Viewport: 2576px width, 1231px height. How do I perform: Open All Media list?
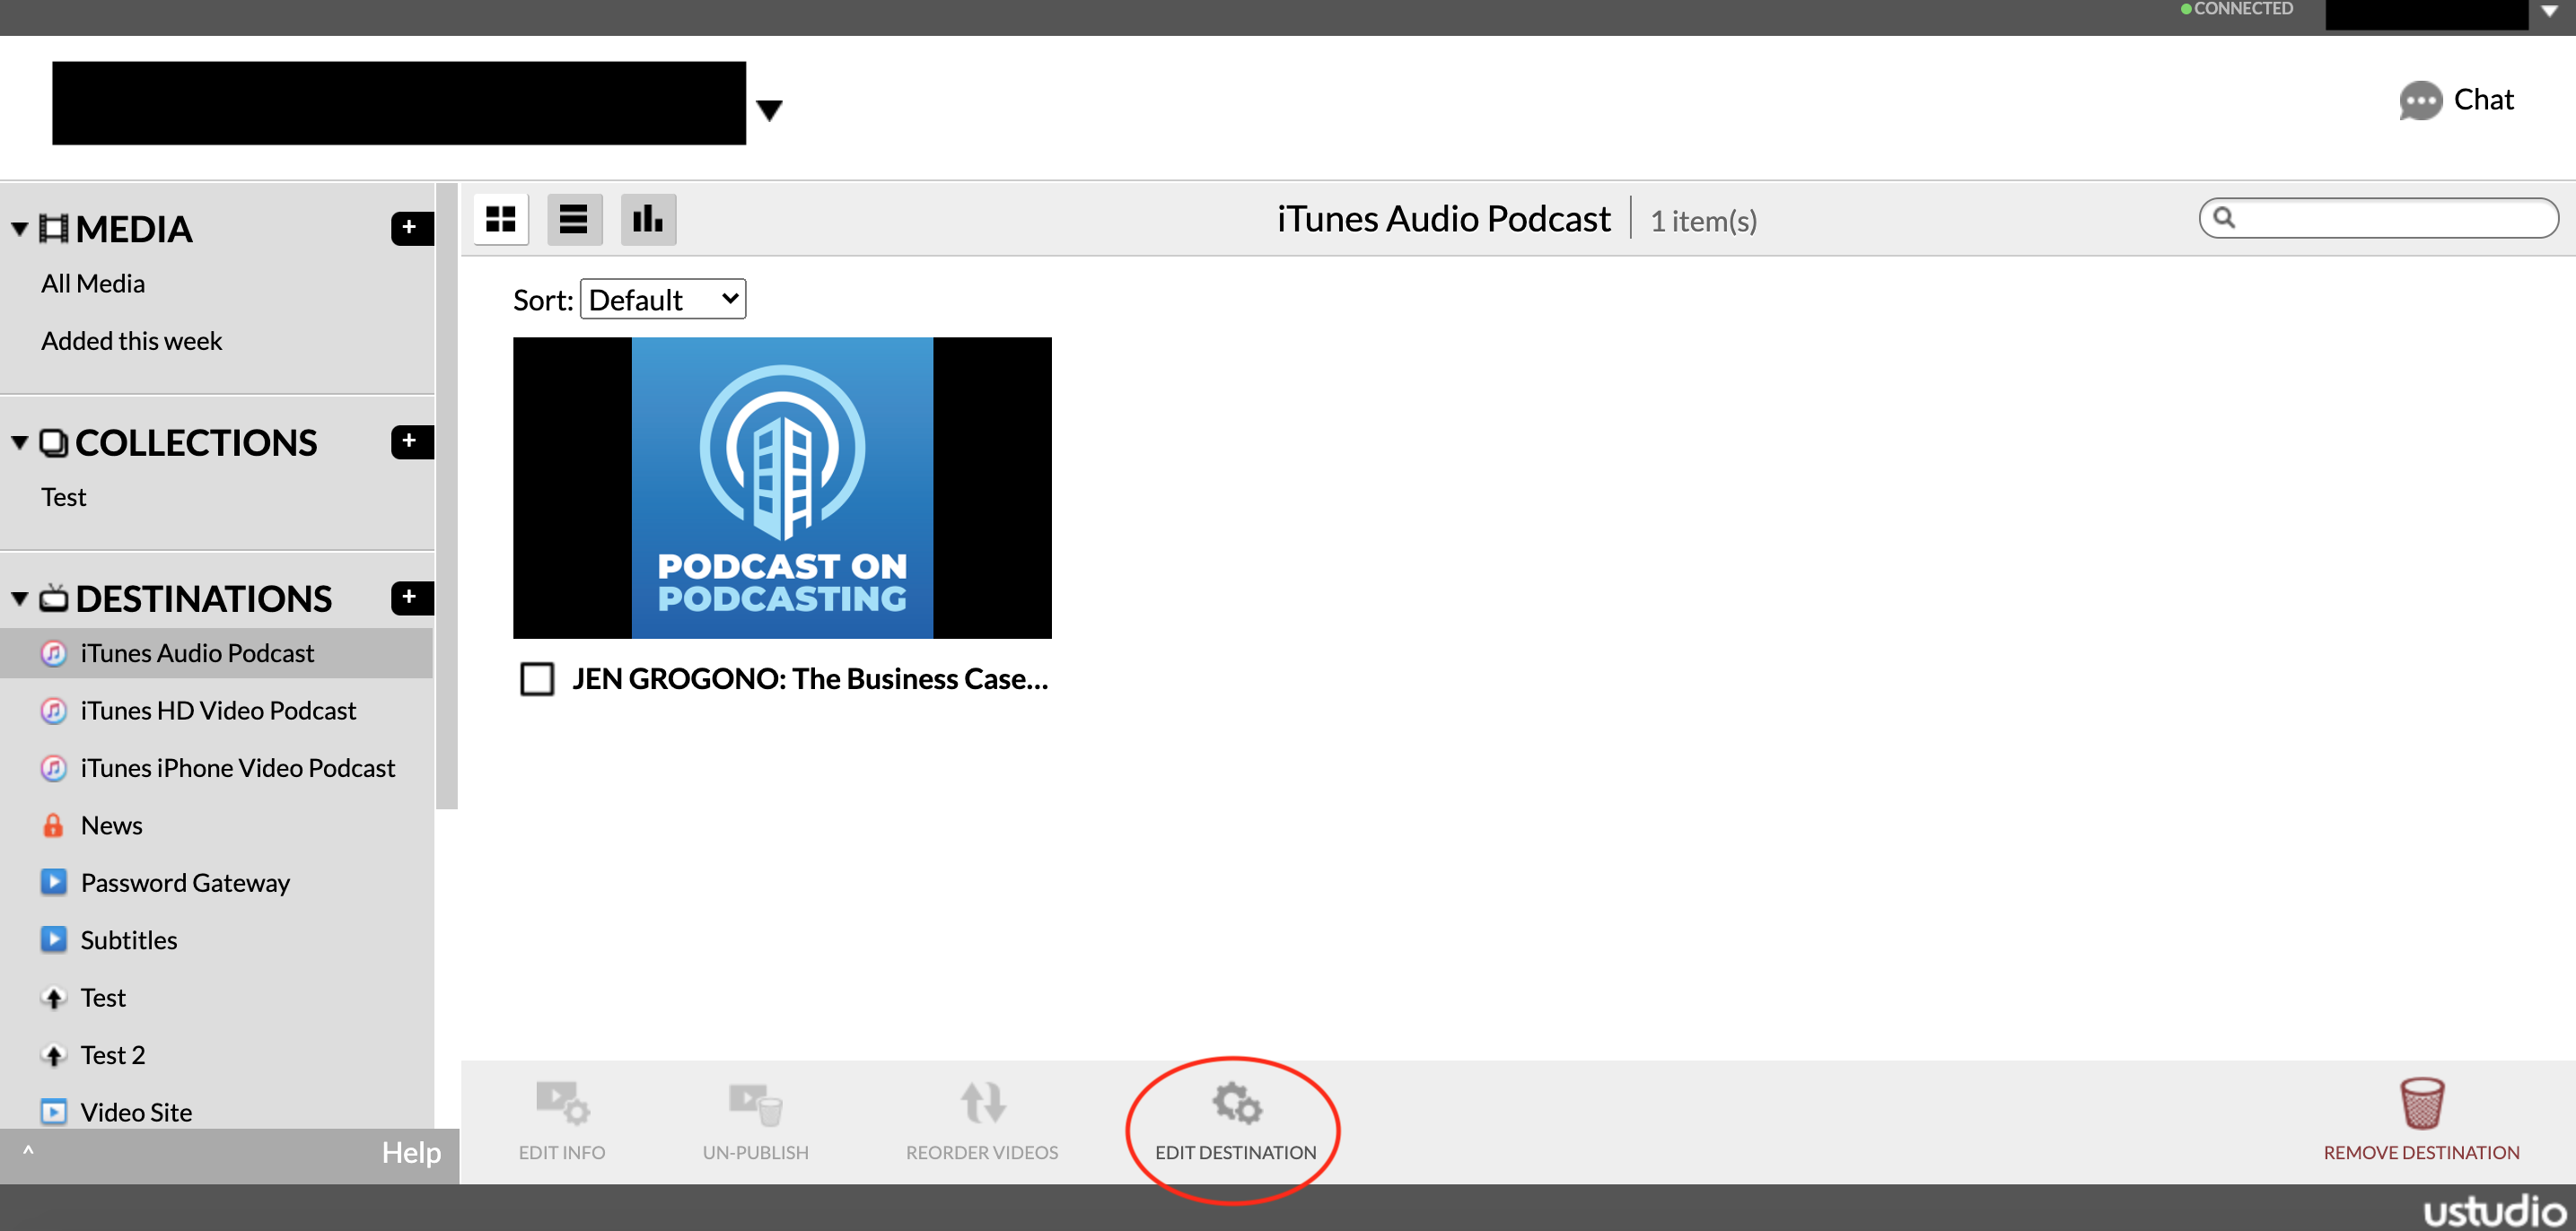click(93, 283)
